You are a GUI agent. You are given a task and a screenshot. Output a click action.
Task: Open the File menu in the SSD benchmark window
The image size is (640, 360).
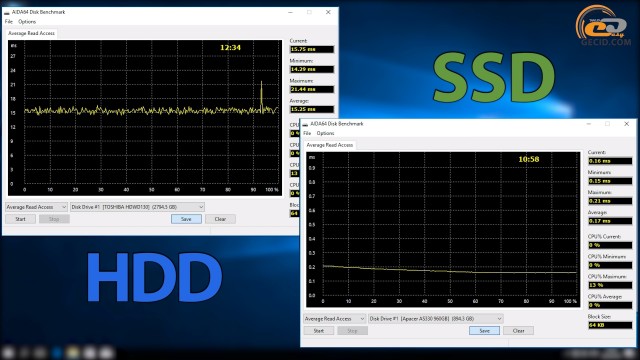coord(307,133)
